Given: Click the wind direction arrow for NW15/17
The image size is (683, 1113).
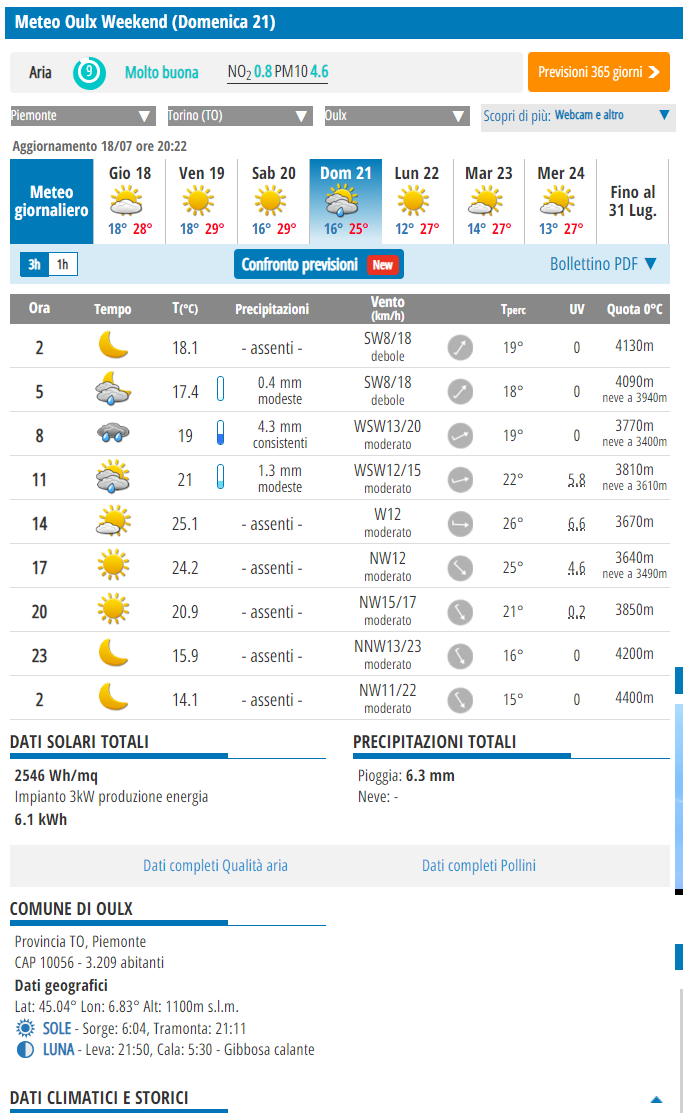Looking at the screenshot, I should (x=460, y=611).
